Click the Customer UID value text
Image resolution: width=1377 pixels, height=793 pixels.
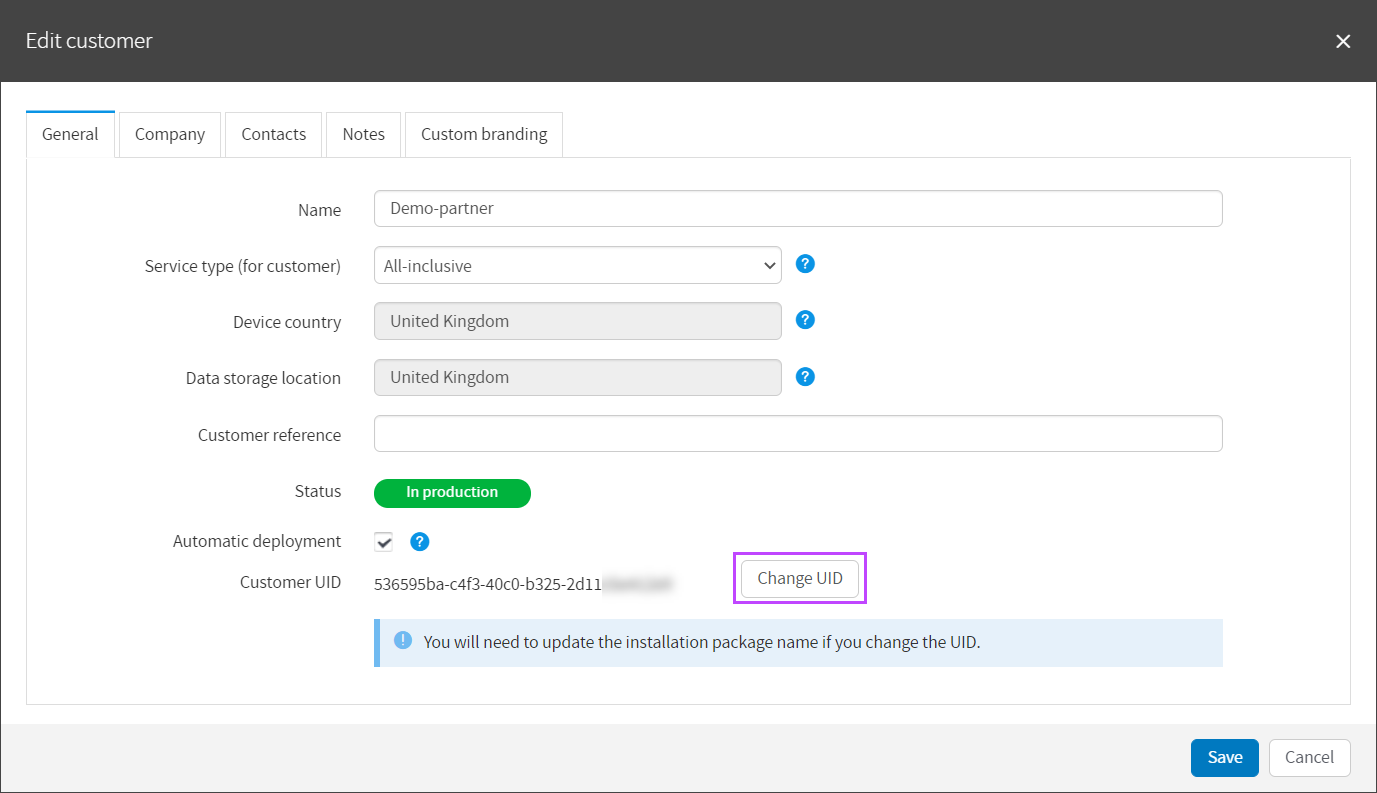tap(524, 583)
